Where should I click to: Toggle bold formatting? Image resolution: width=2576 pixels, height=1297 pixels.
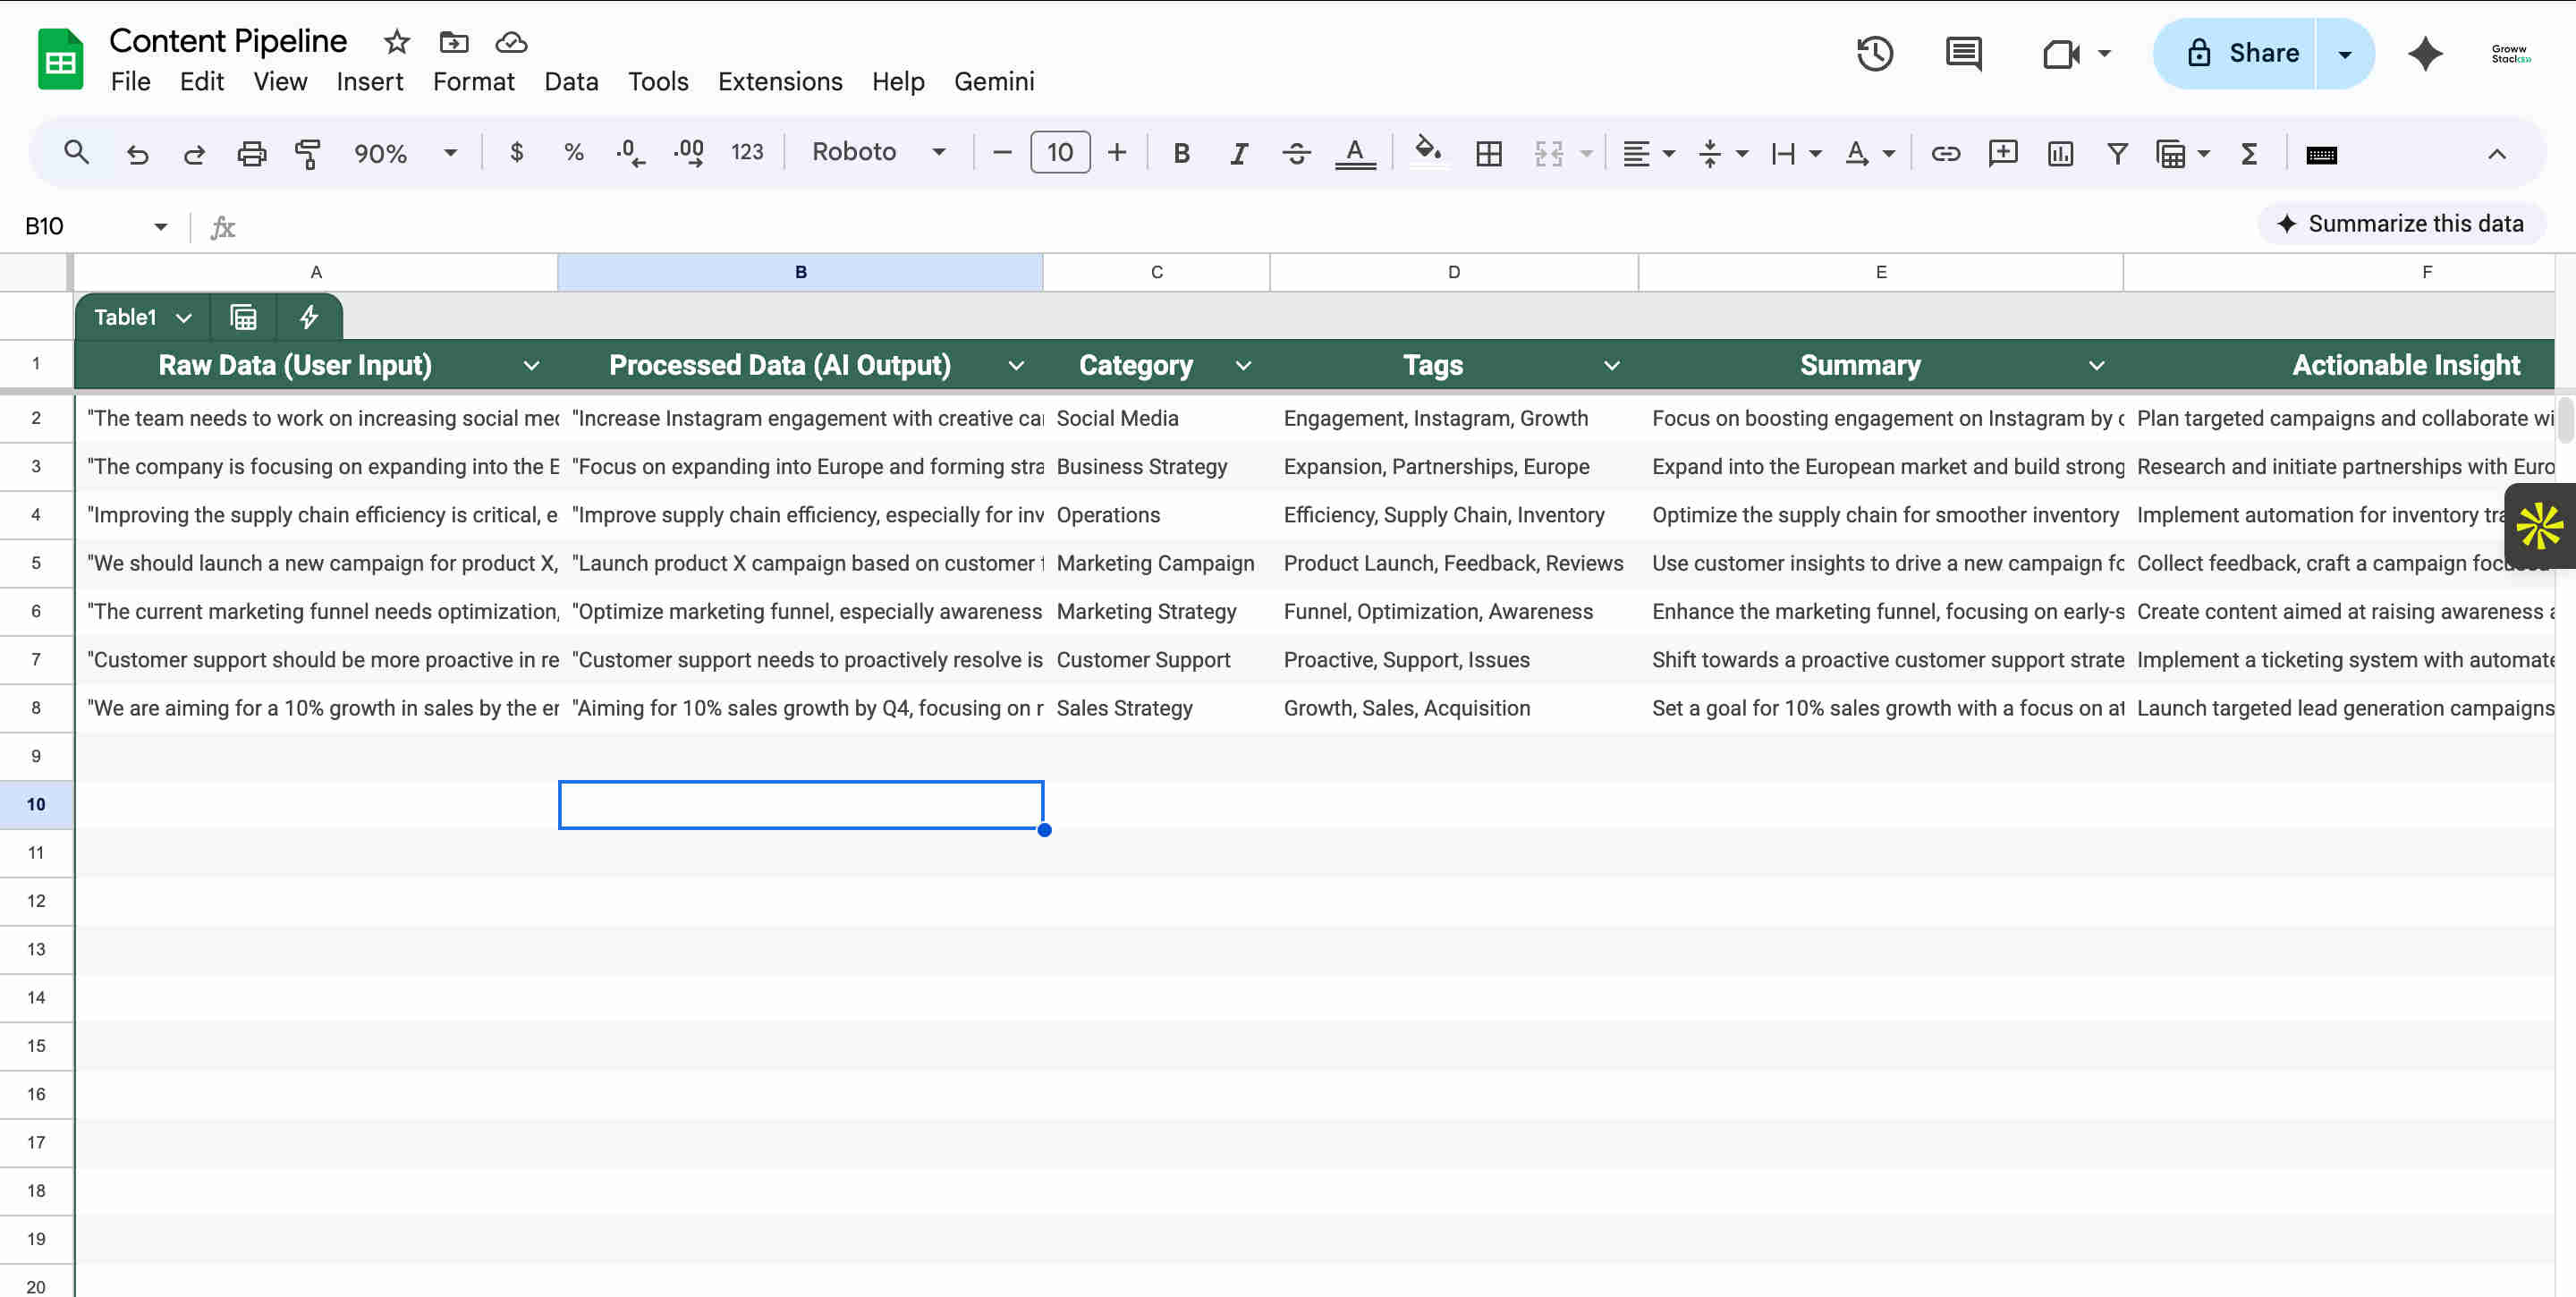[1181, 153]
